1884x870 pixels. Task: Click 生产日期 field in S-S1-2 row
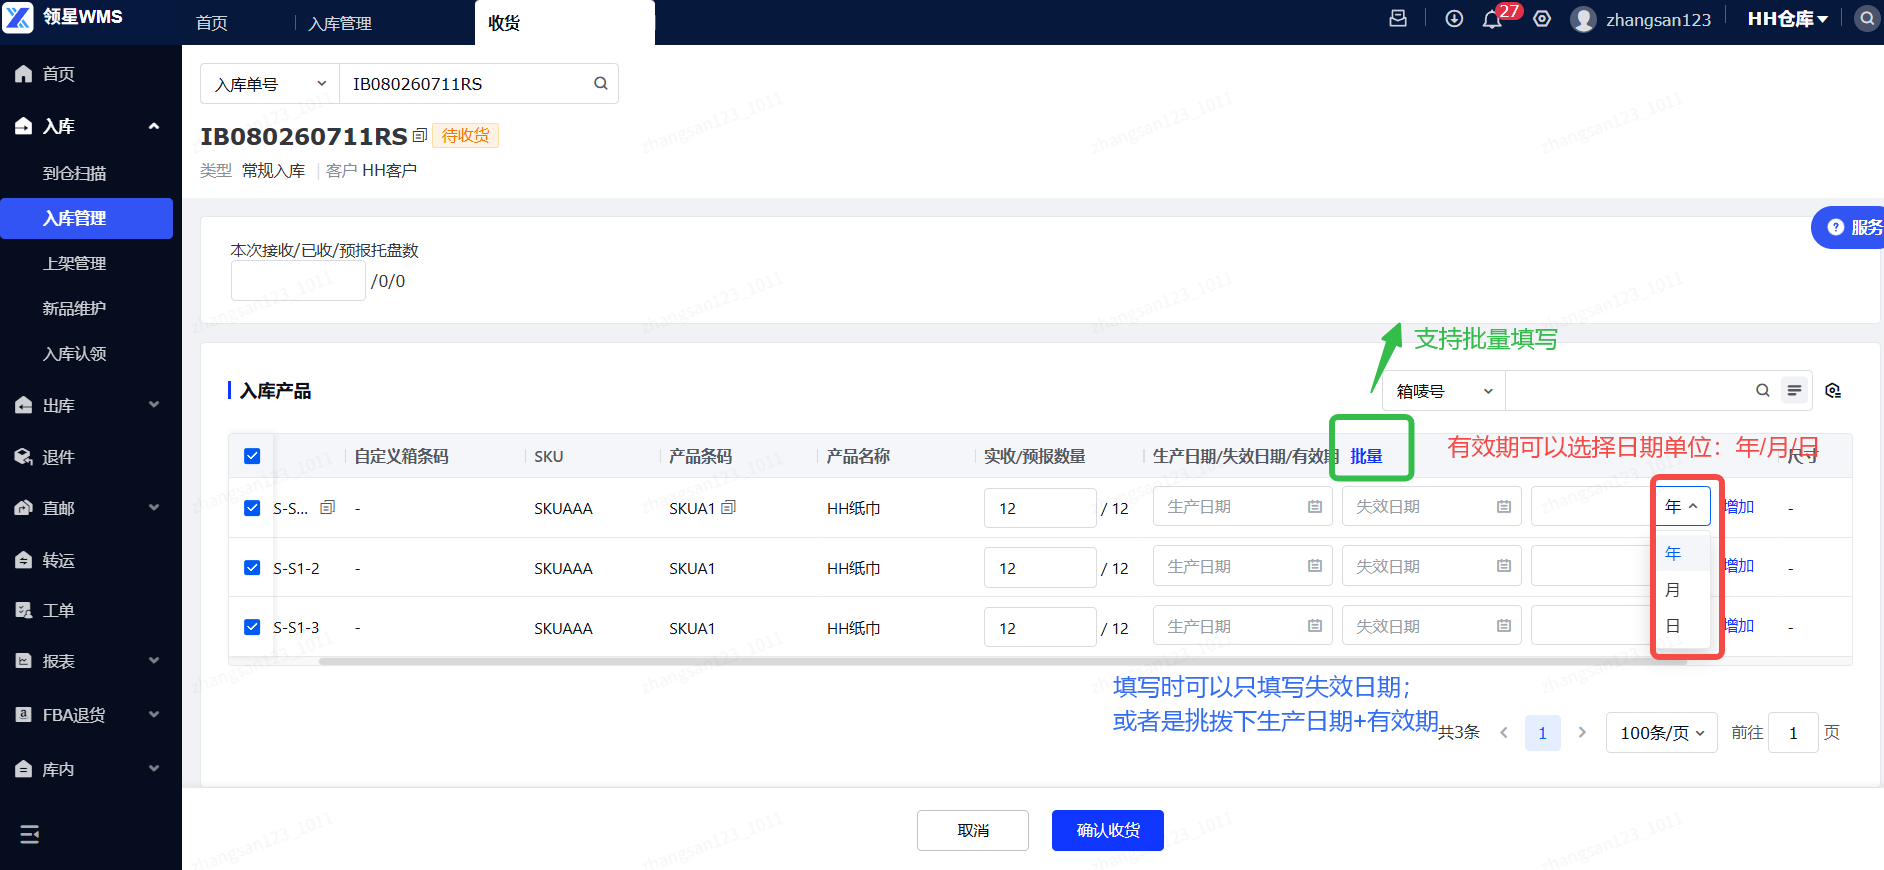[1242, 566]
